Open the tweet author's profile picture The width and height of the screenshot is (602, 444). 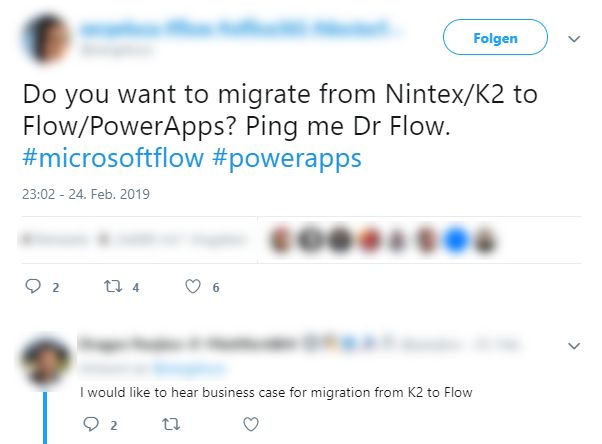(x=46, y=38)
